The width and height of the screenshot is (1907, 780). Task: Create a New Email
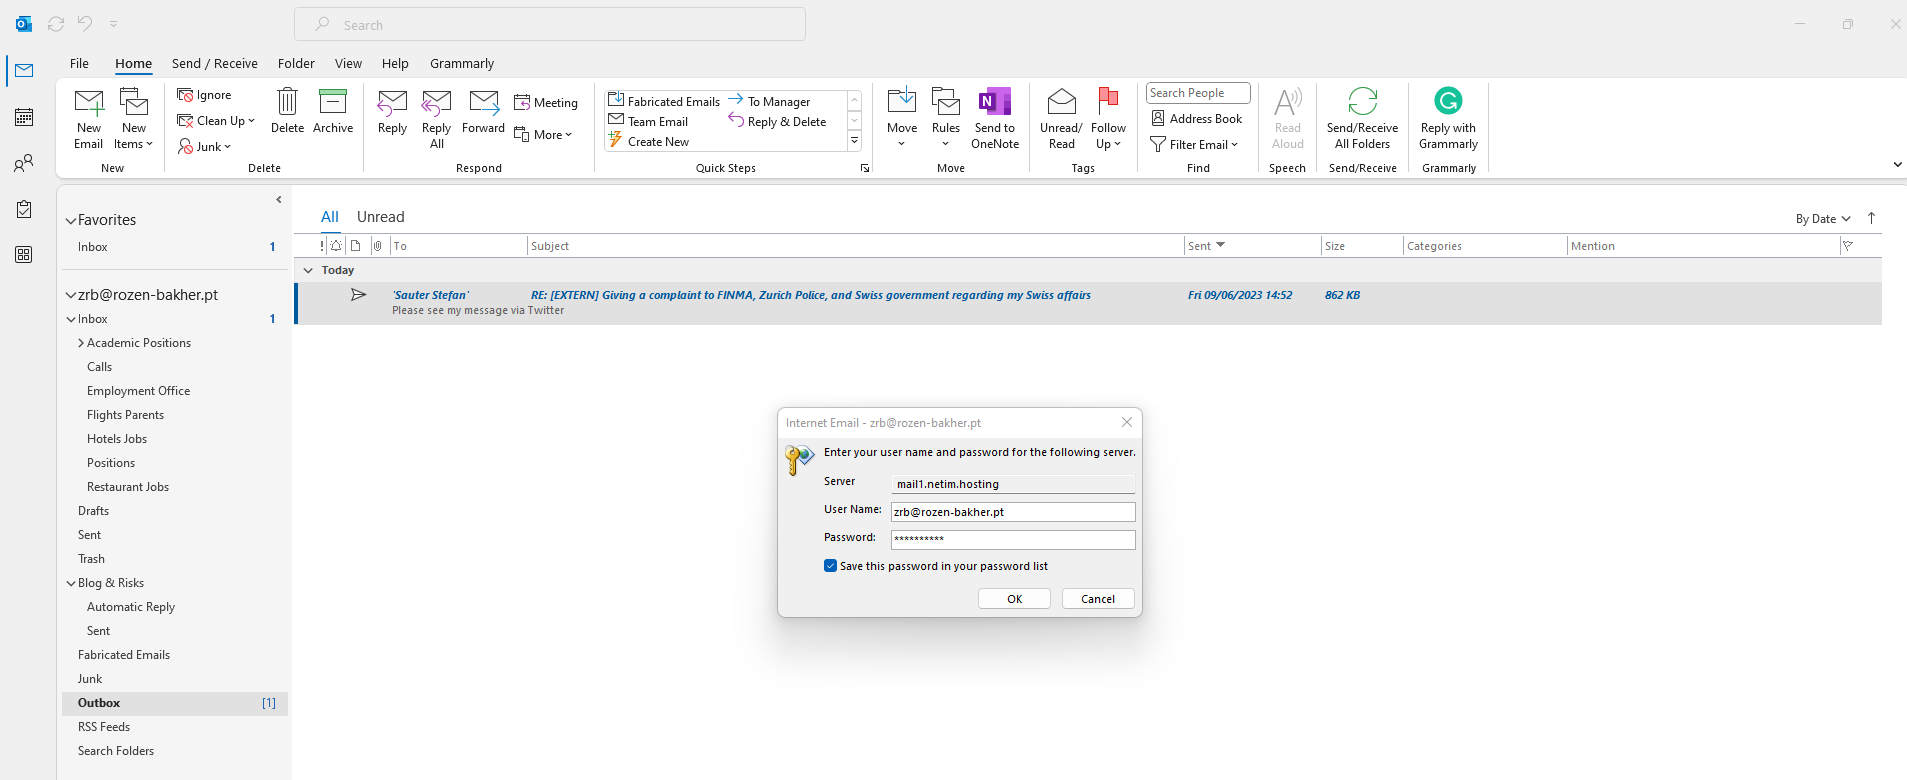pyautogui.click(x=89, y=118)
